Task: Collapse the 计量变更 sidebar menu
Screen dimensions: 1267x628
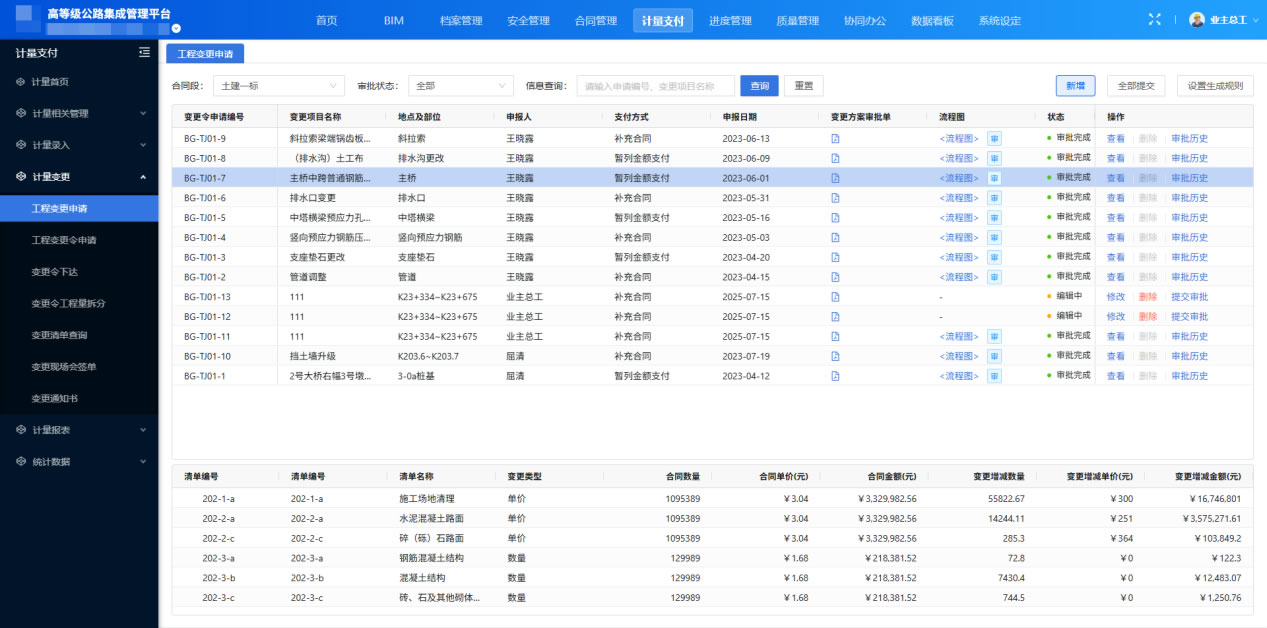Action: 79,177
